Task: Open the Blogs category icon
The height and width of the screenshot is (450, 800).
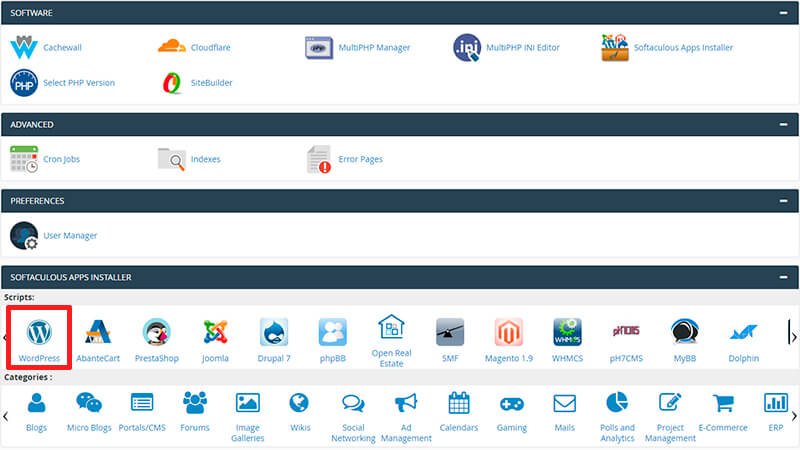Action: (36, 403)
